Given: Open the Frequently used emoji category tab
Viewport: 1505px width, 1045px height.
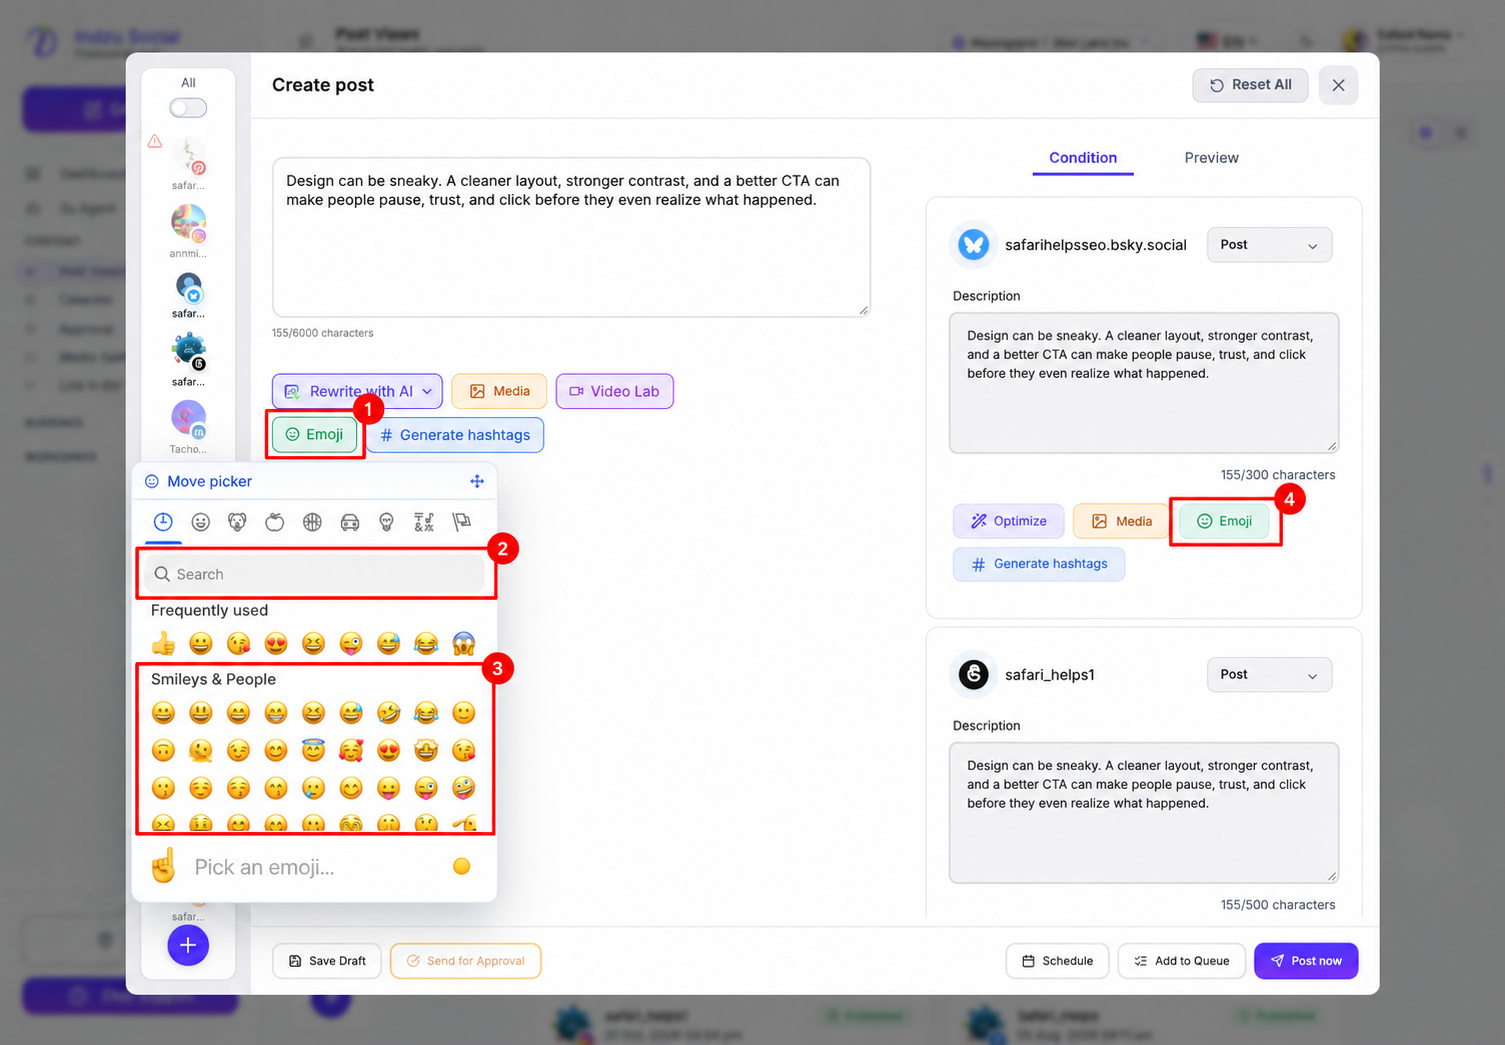Looking at the screenshot, I should (163, 522).
